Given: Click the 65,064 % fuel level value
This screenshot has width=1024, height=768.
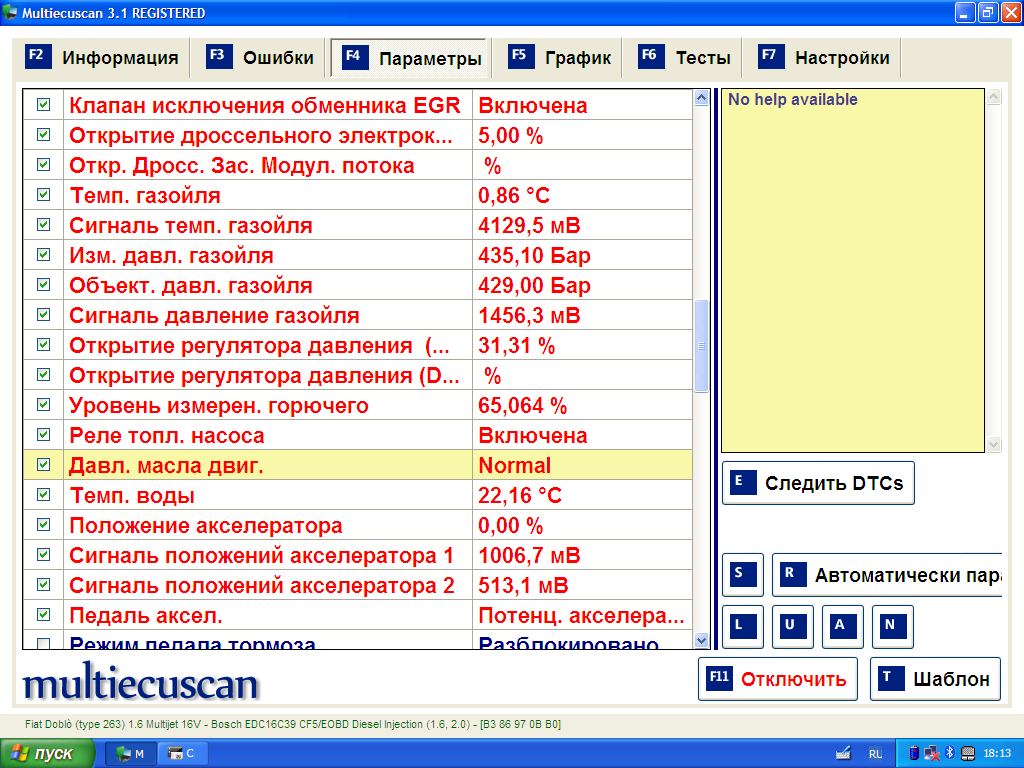Looking at the screenshot, I should click(x=522, y=406).
